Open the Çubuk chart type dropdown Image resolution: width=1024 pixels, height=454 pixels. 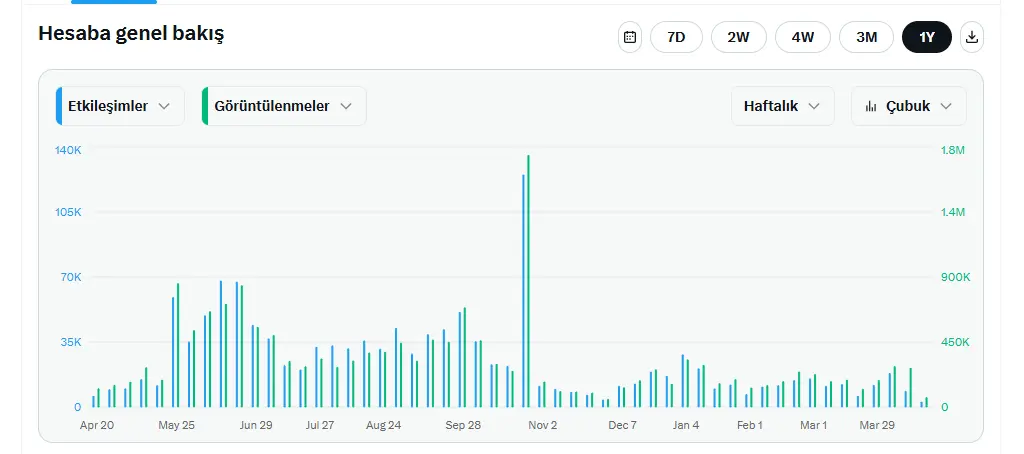(x=908, y=106)
